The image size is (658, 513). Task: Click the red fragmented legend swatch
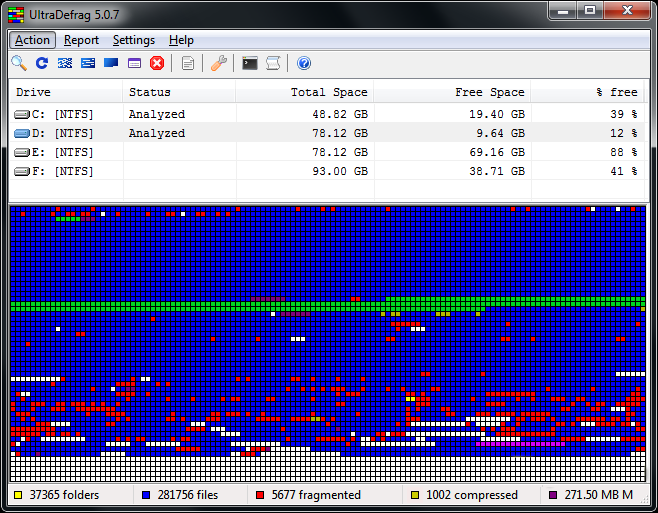click(260, 495)
